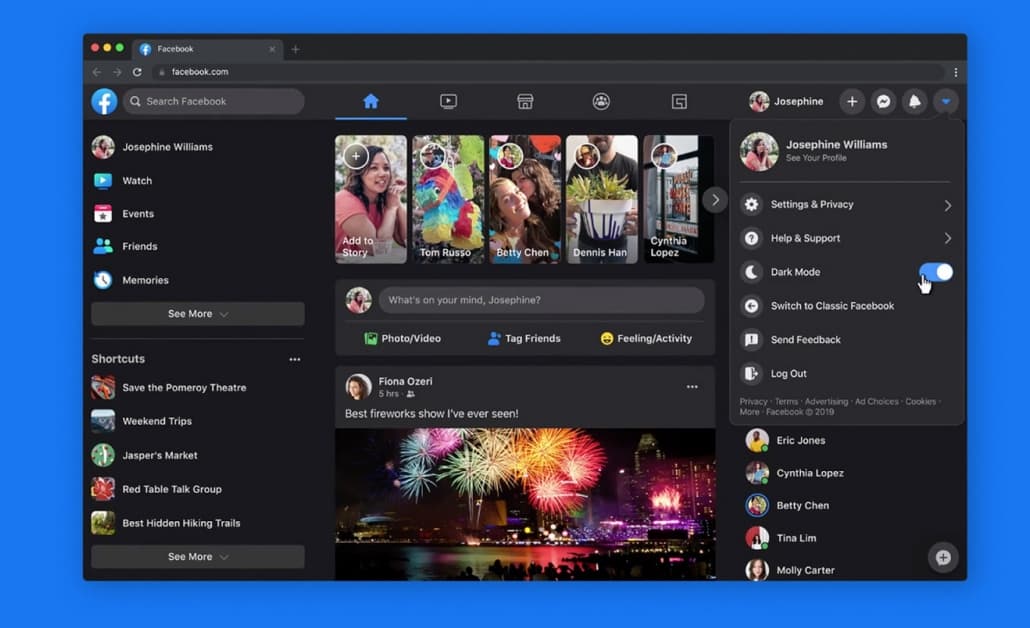The height and width of the screenshot is (628, 1030).
Task: Close the account dropdown arrow menu
Action: pyautogui.click(x=945, y=101)
